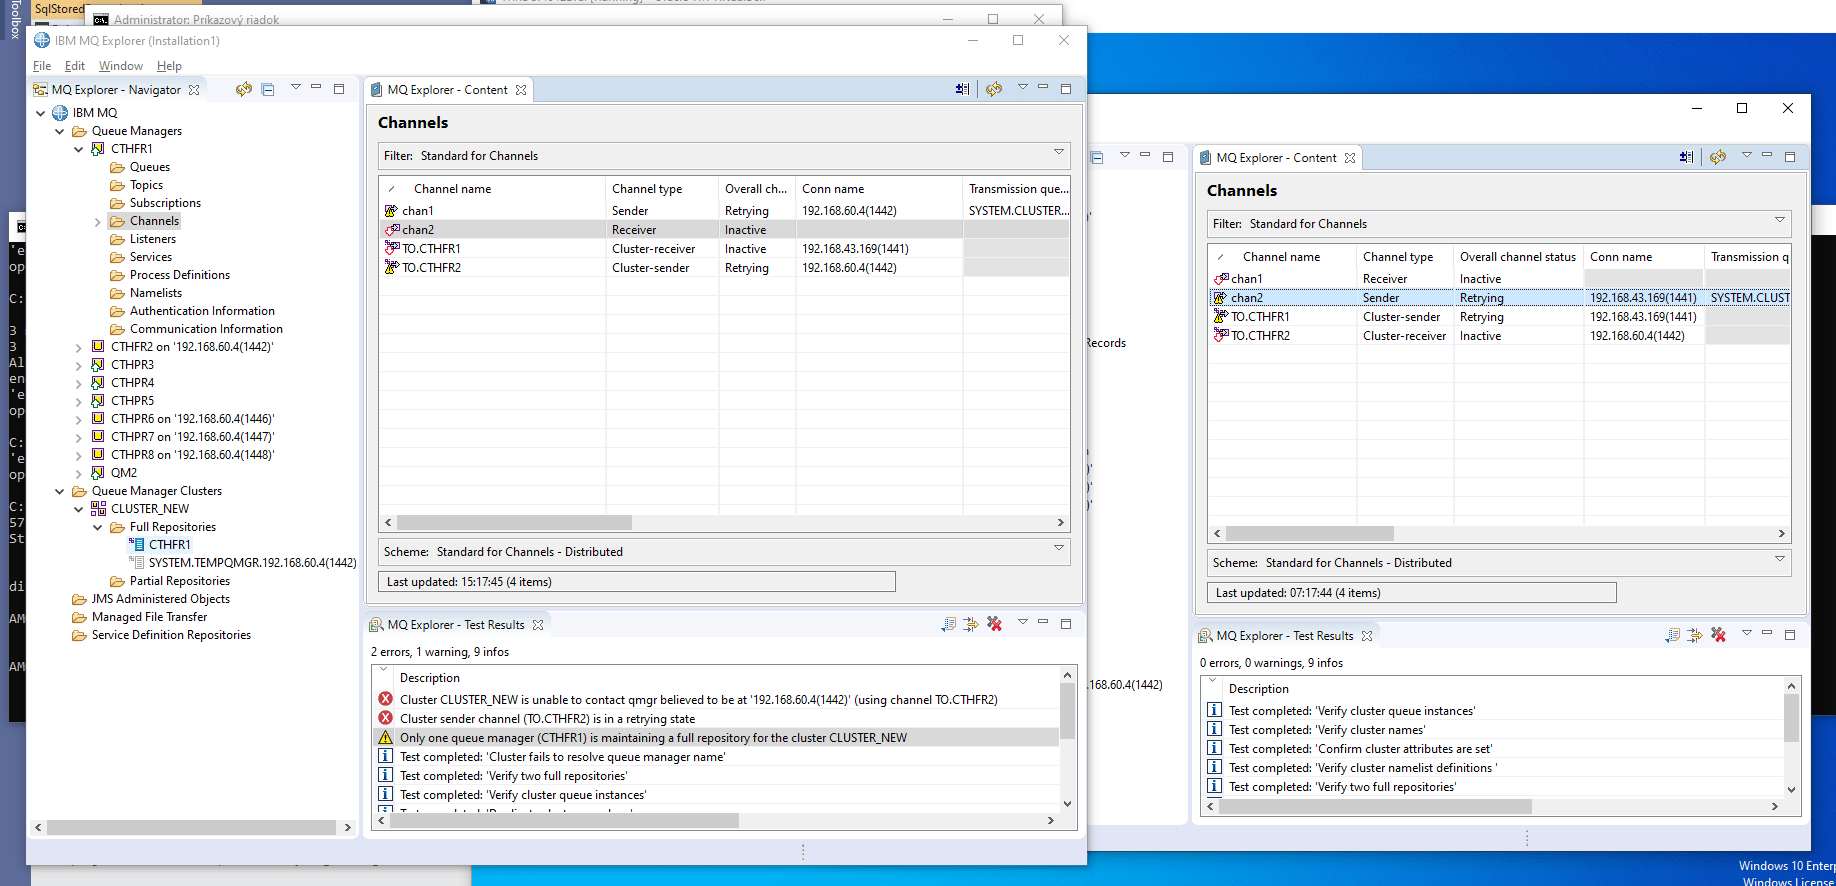The height and width of the screenshot is (886, 1836).
Task: Click run tests arrows icon, front Test Results
Action: 971,624
